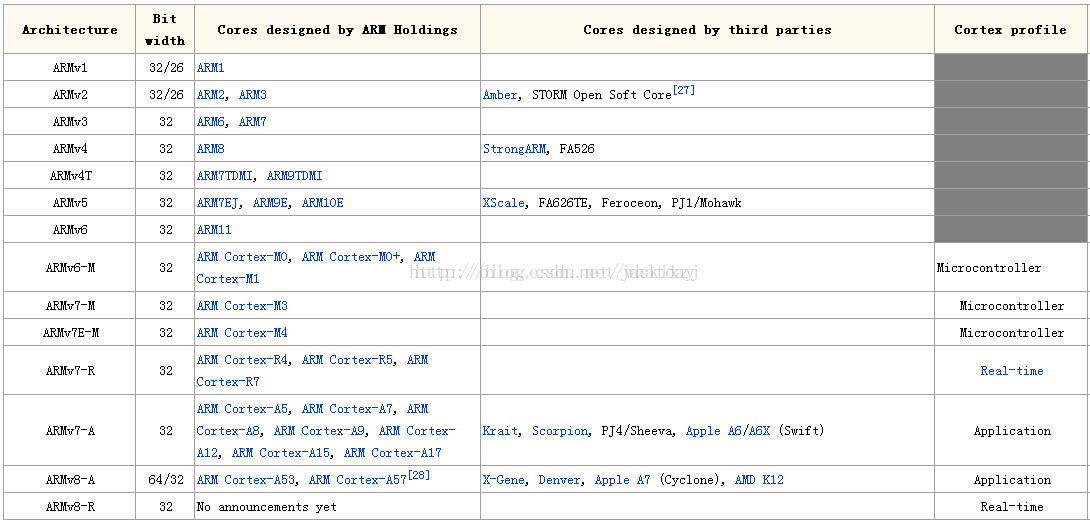Click FA526 text in ARMv4 row
Screen dimensions: 1090x523
coord(577,149)
